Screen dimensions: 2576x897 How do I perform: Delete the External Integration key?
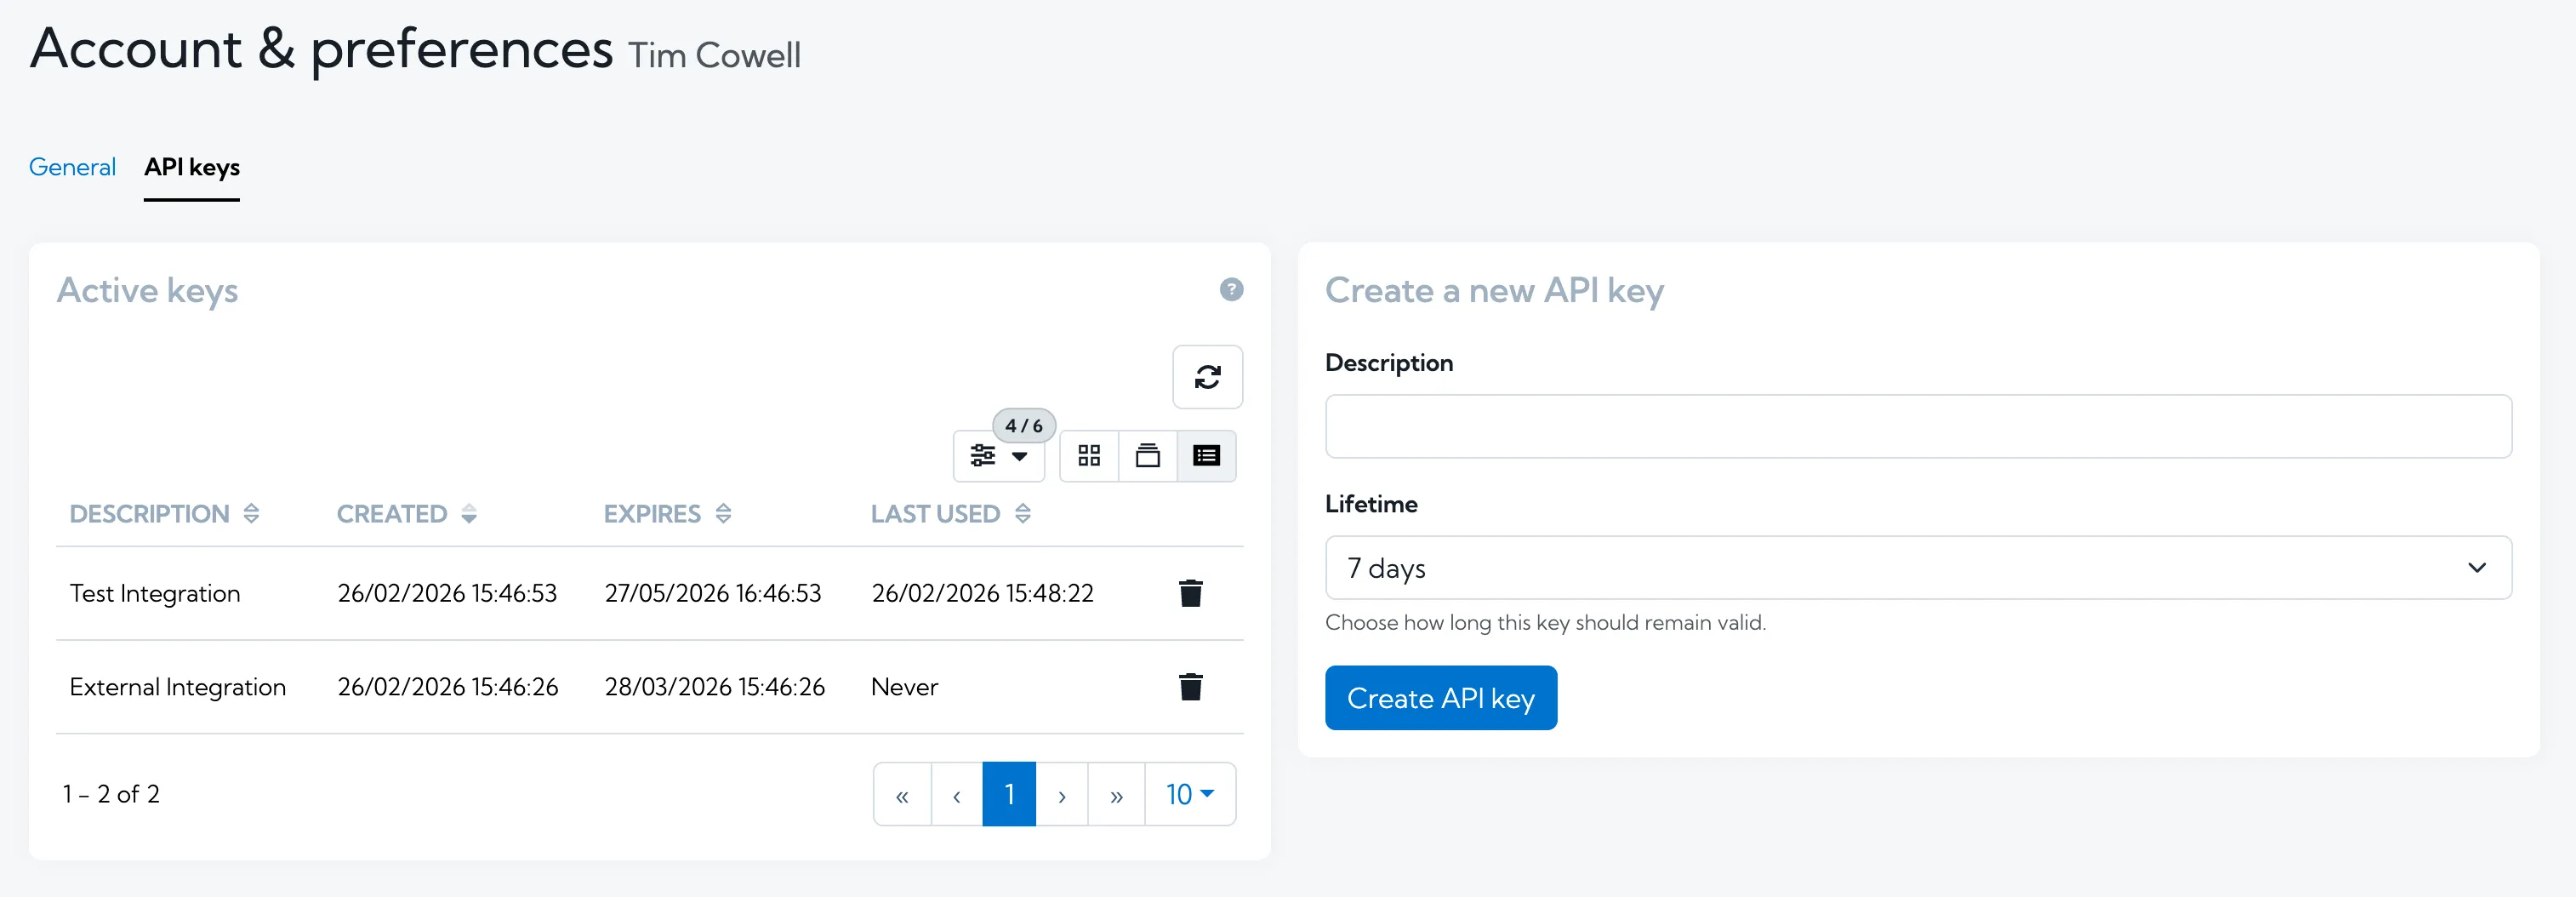(1190, 686)
